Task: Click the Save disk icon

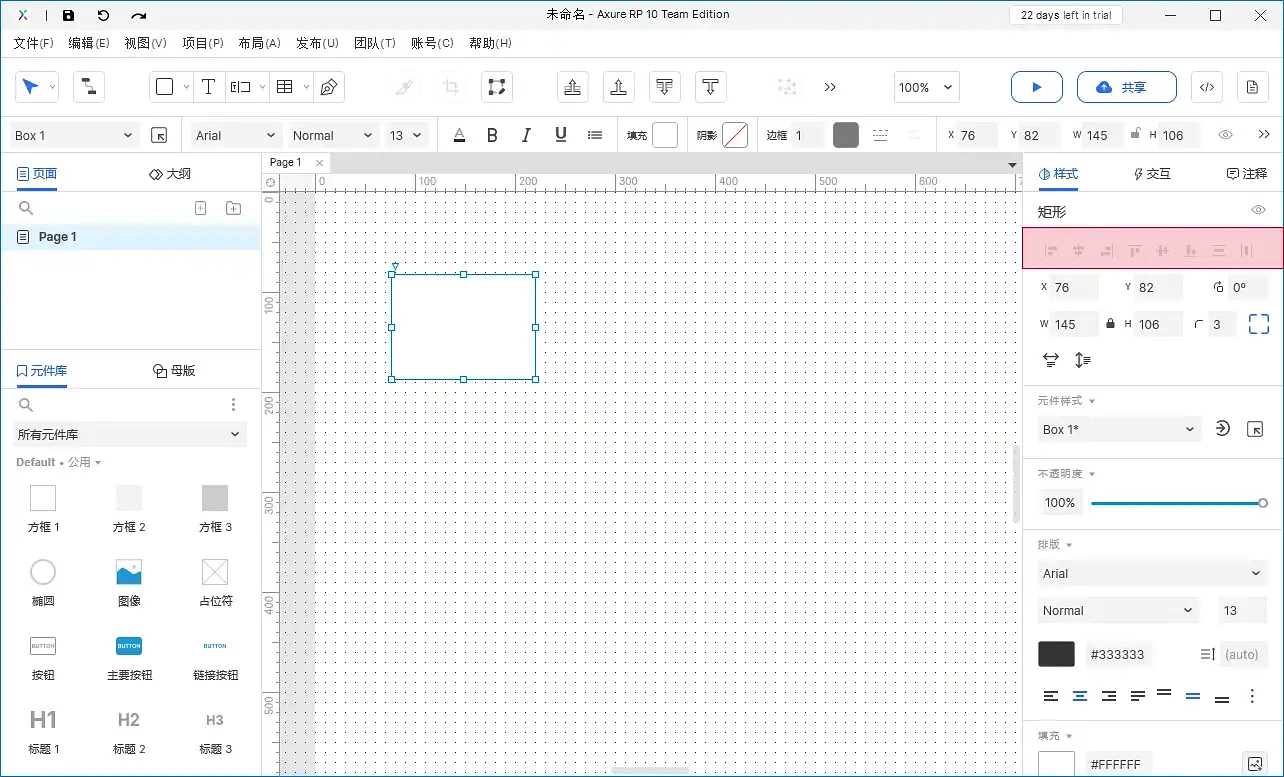Action: (68, 15)
